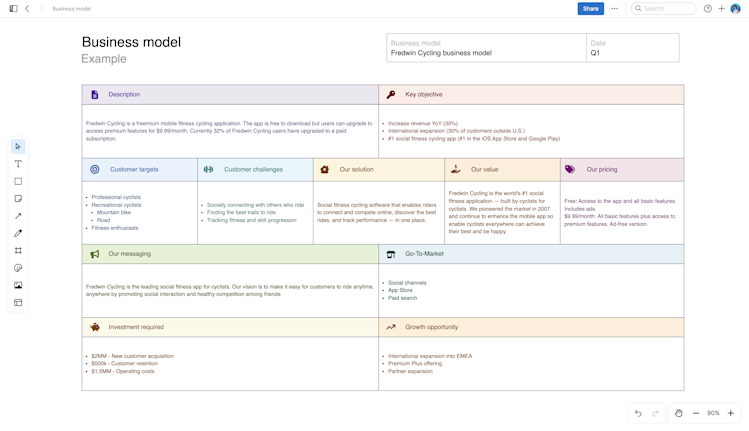749x431 pixels.
Task: Click the Redo arrow
Action: (655, 413)
